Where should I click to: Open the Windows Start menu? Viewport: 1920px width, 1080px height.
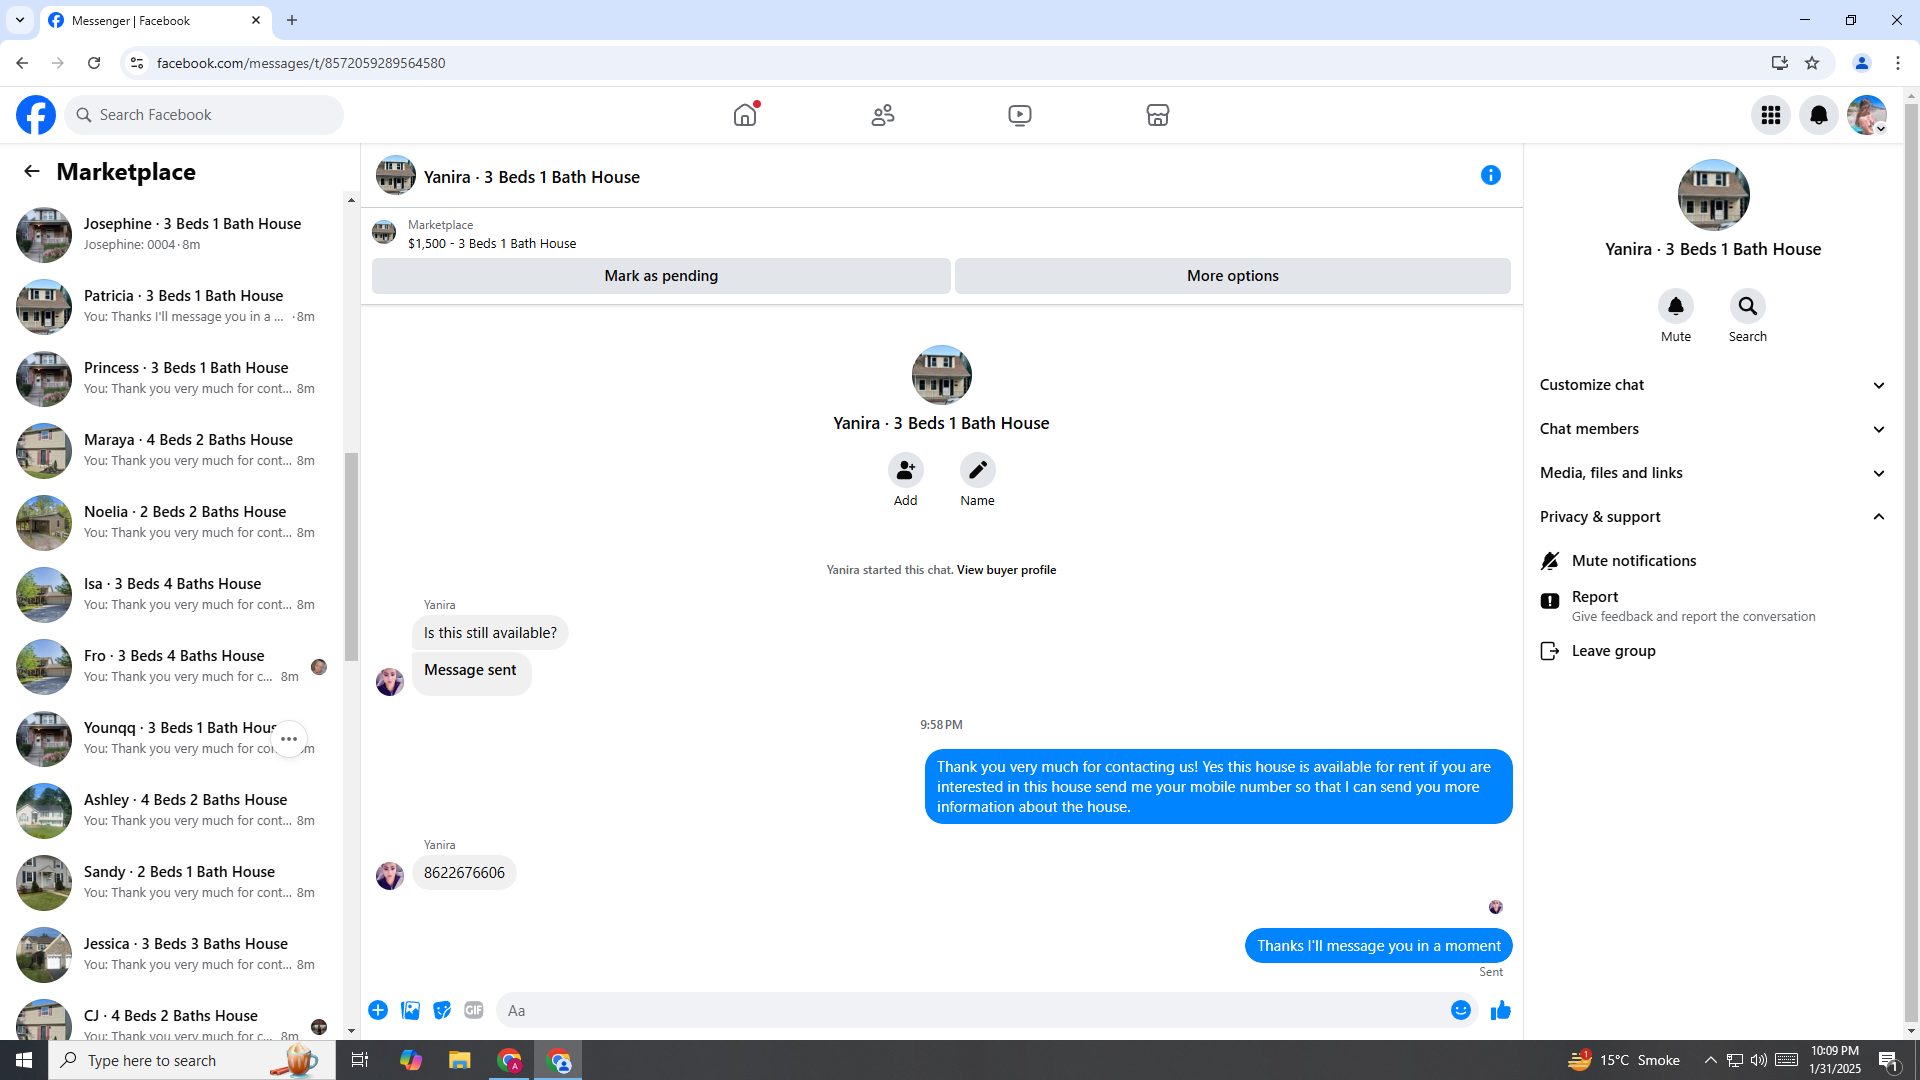coord(24,1060)
